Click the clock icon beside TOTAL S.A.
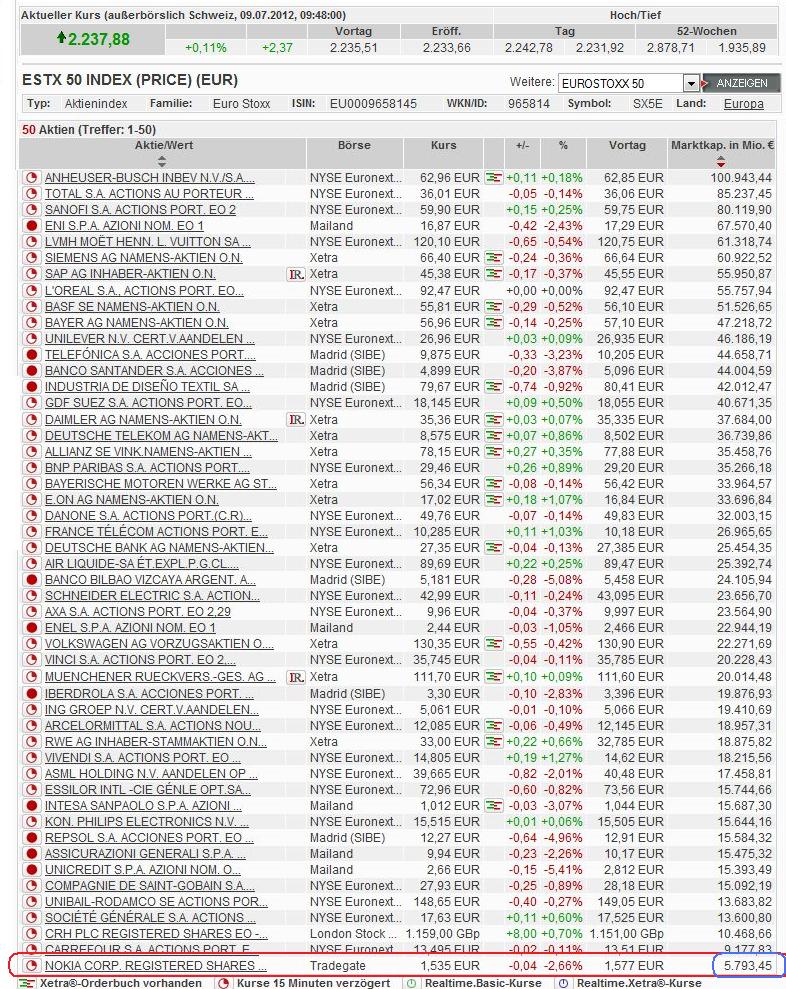 (32, 194)
